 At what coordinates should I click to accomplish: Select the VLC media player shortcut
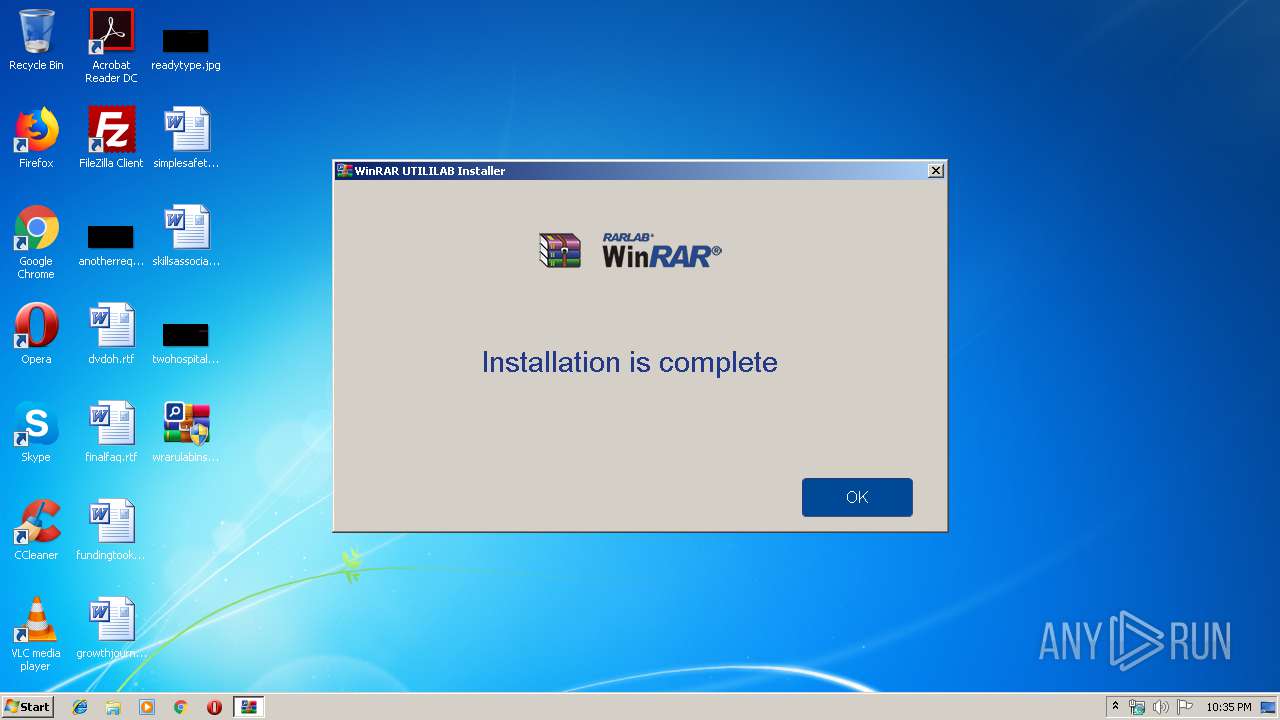[36, 634]
